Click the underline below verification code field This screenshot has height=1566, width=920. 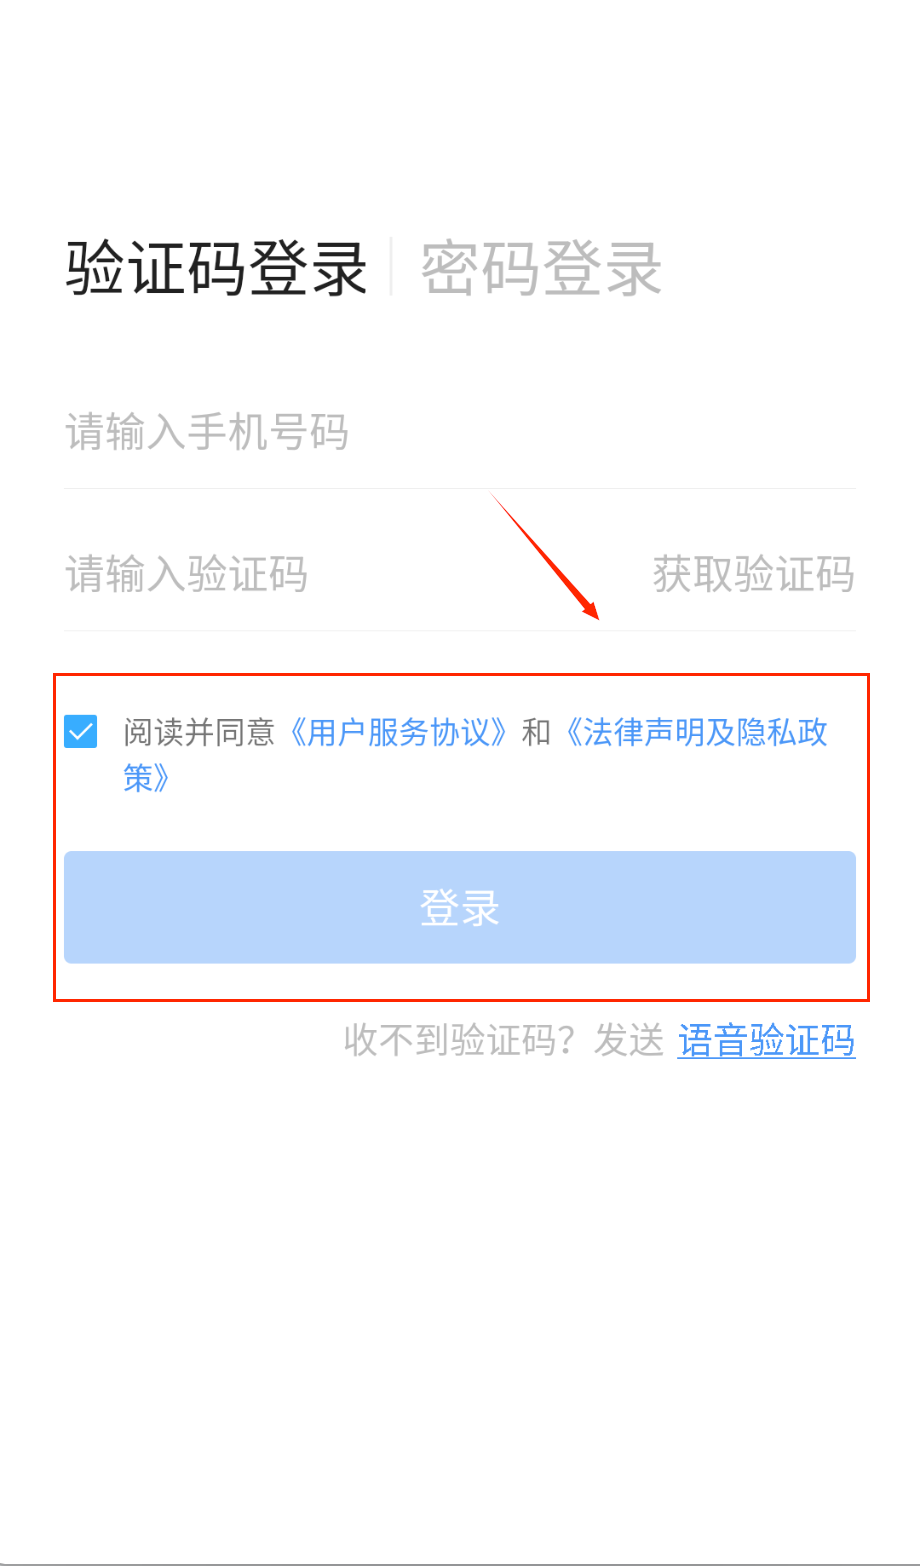(460, 630)
